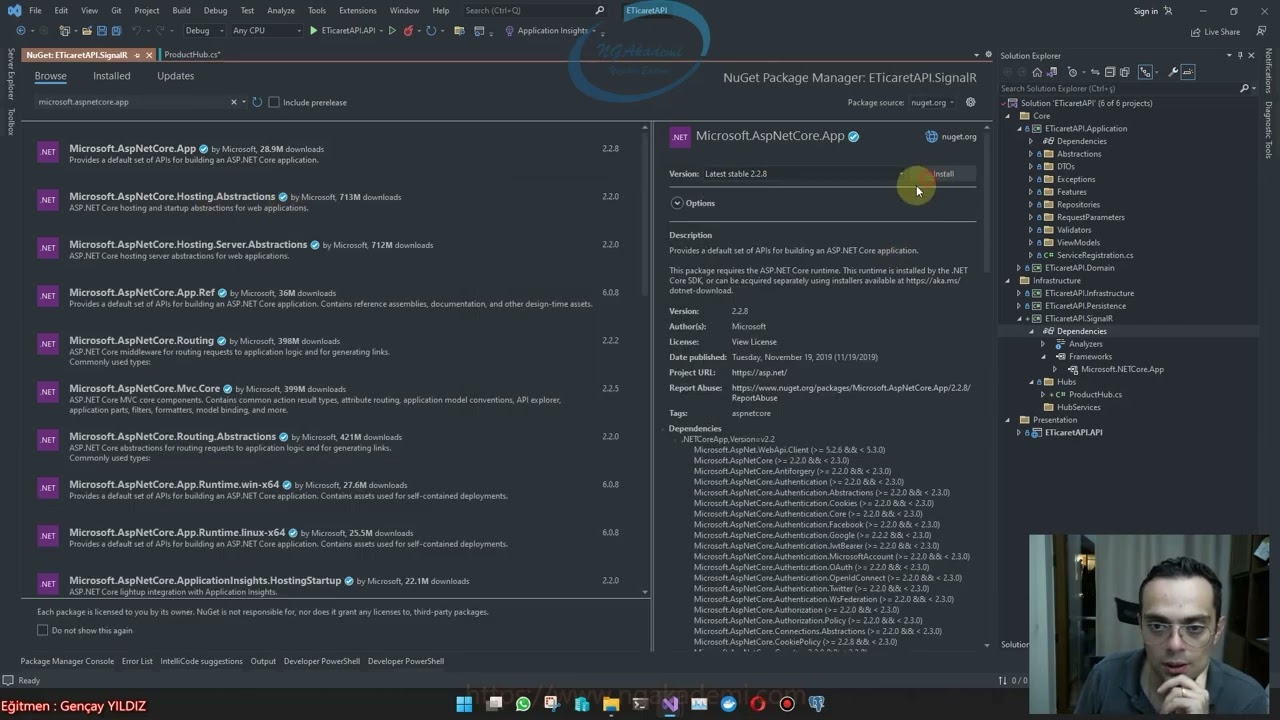Expand the Options section
Image resolution: width=1280 pixels, height=720 pixels.
(677, 203)
